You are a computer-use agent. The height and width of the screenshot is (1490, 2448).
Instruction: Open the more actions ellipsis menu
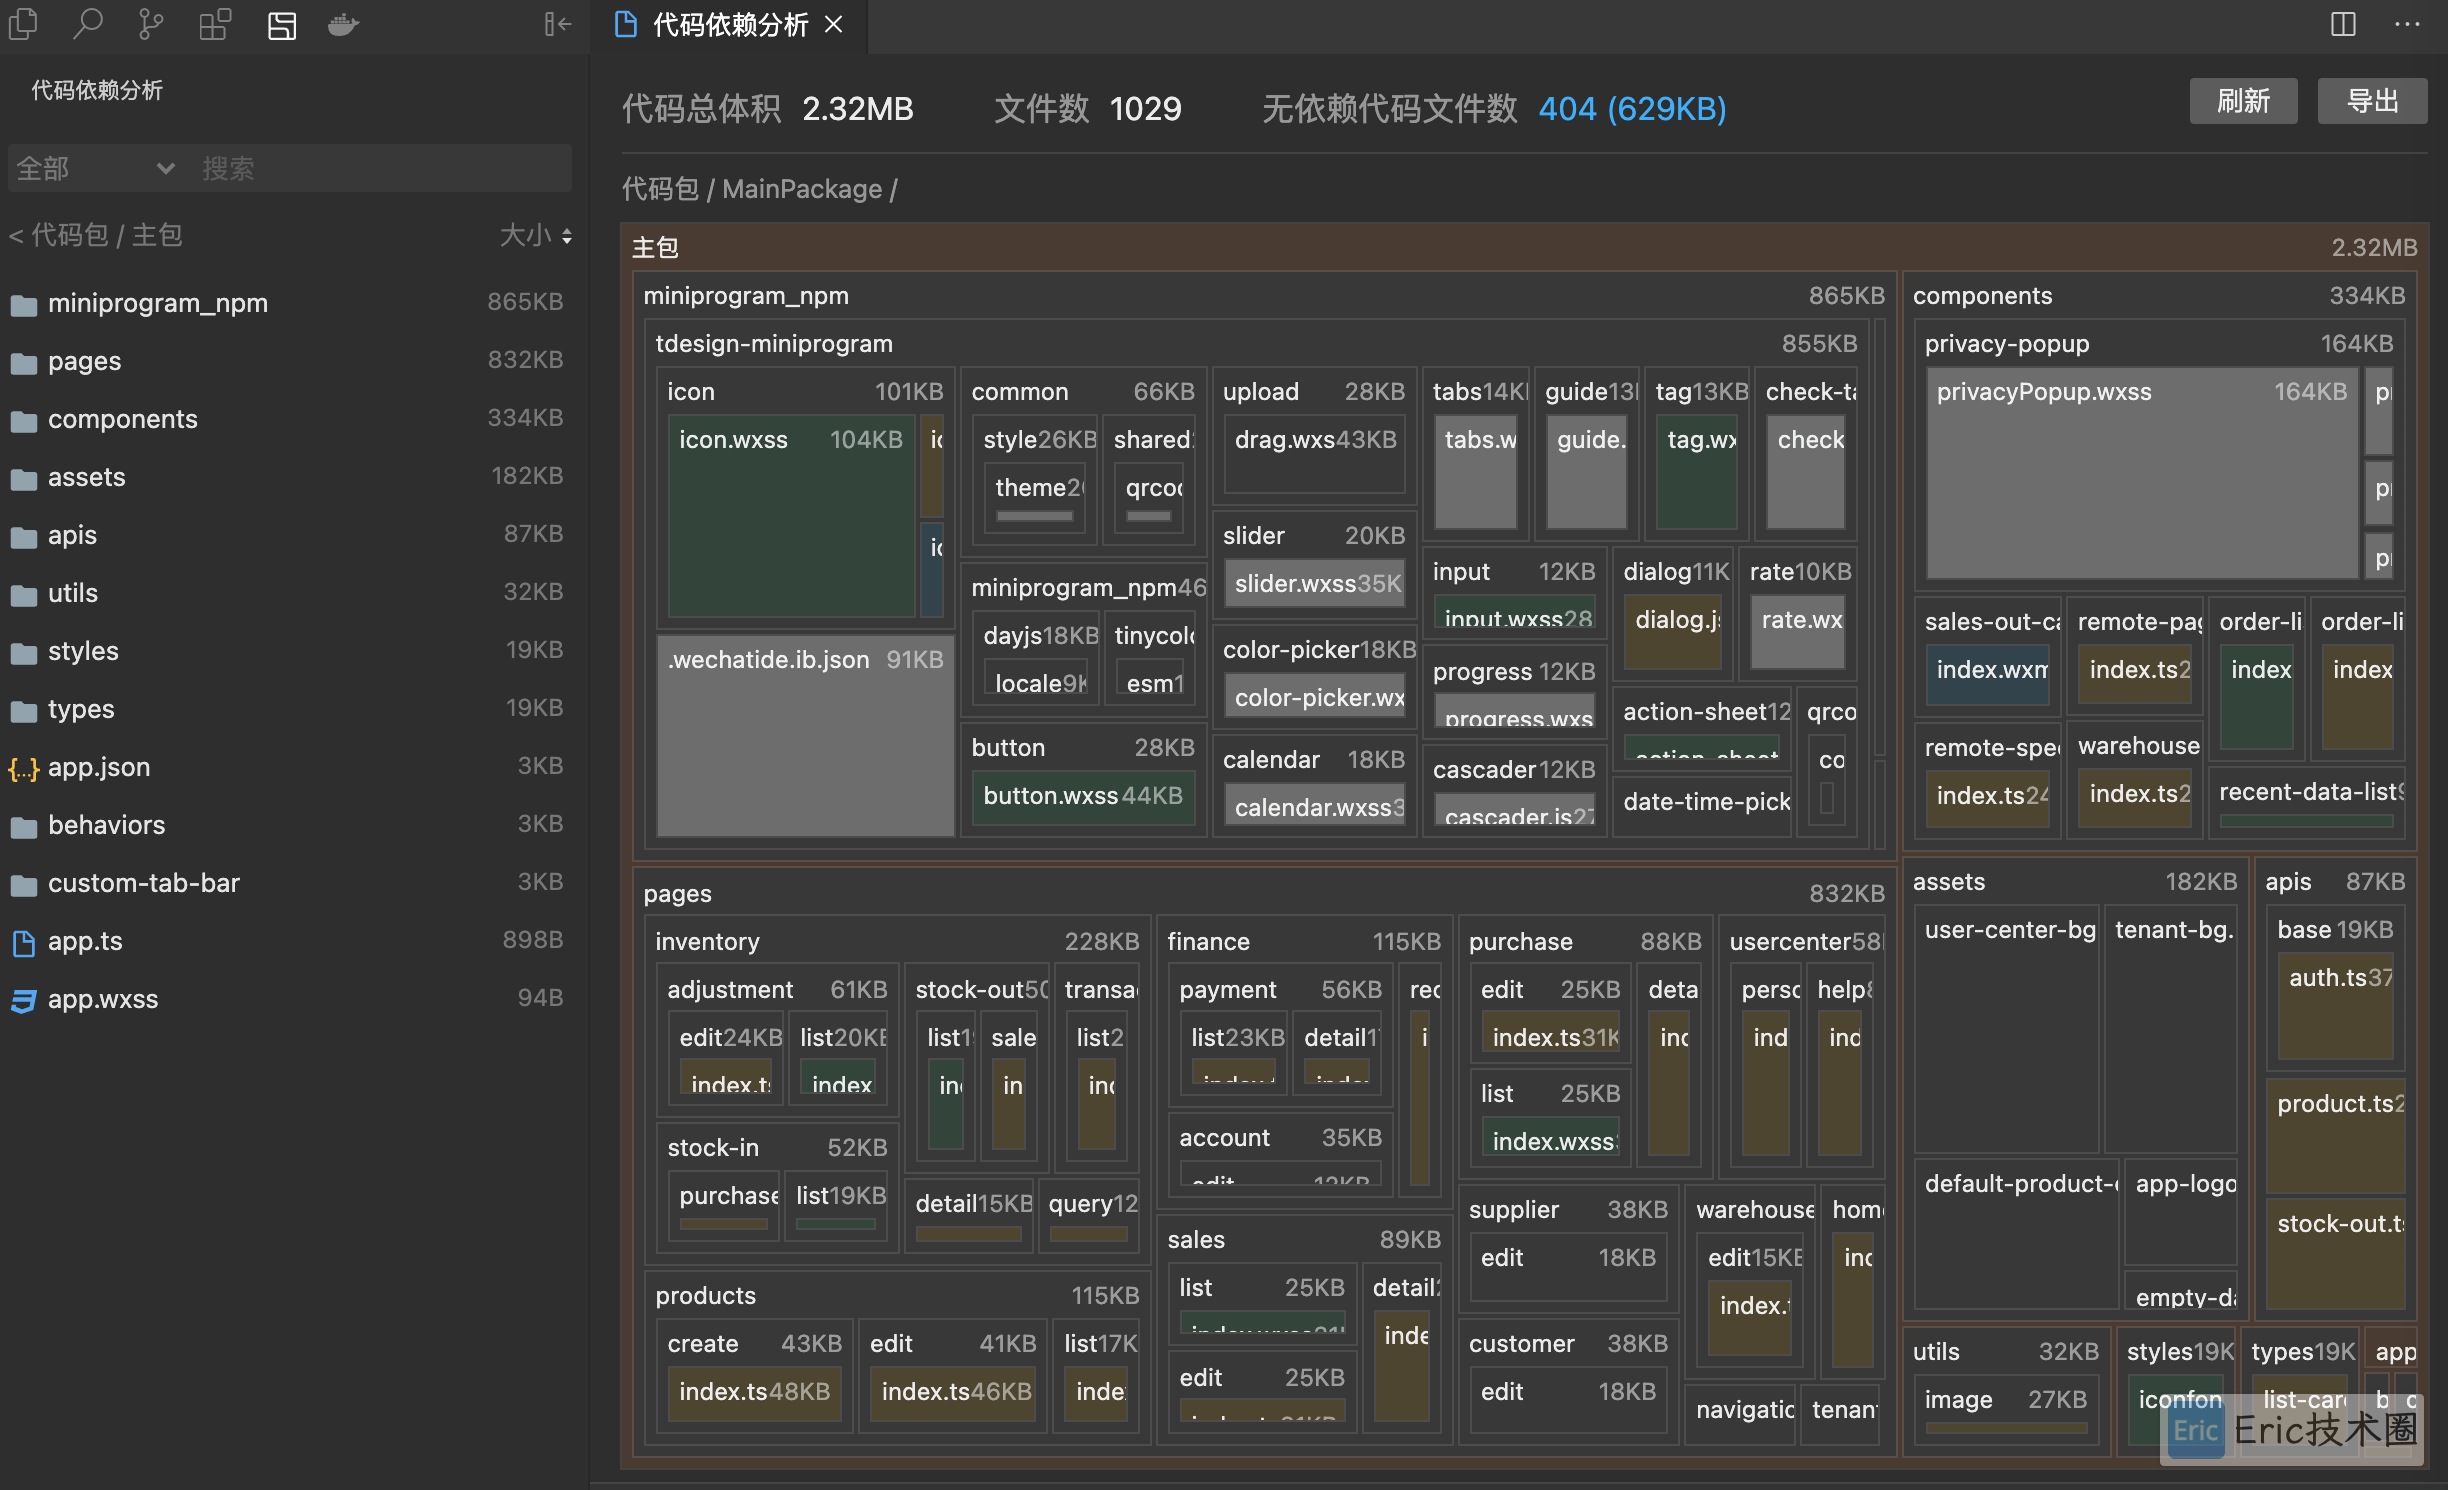coord(2407,24)
